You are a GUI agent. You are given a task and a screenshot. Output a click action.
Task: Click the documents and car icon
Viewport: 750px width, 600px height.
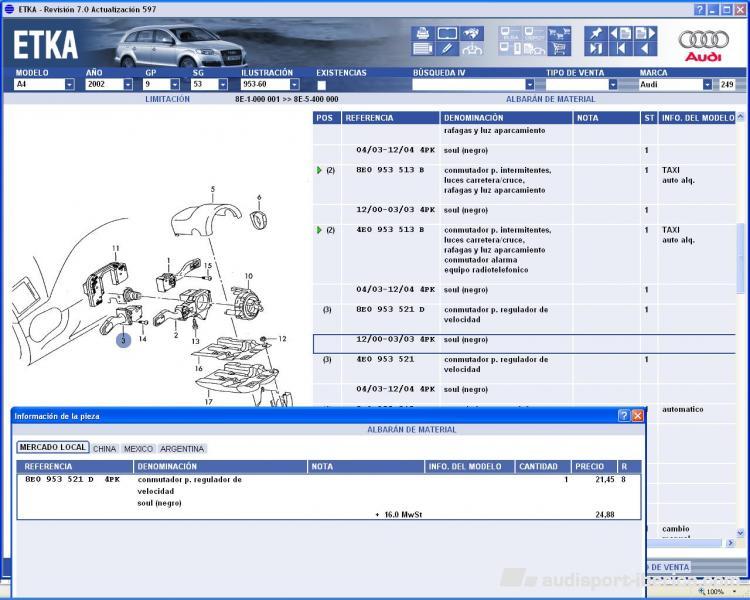(x=534, y=48)
